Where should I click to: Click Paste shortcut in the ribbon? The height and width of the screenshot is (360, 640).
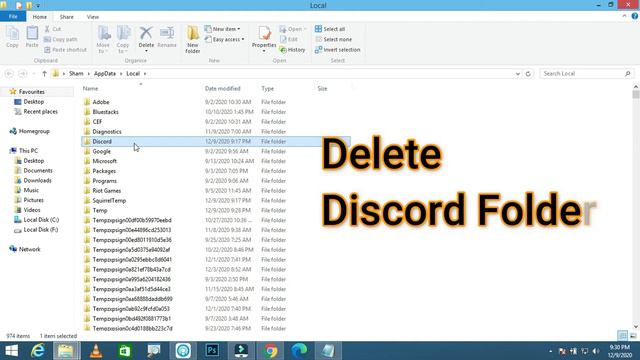65,50
